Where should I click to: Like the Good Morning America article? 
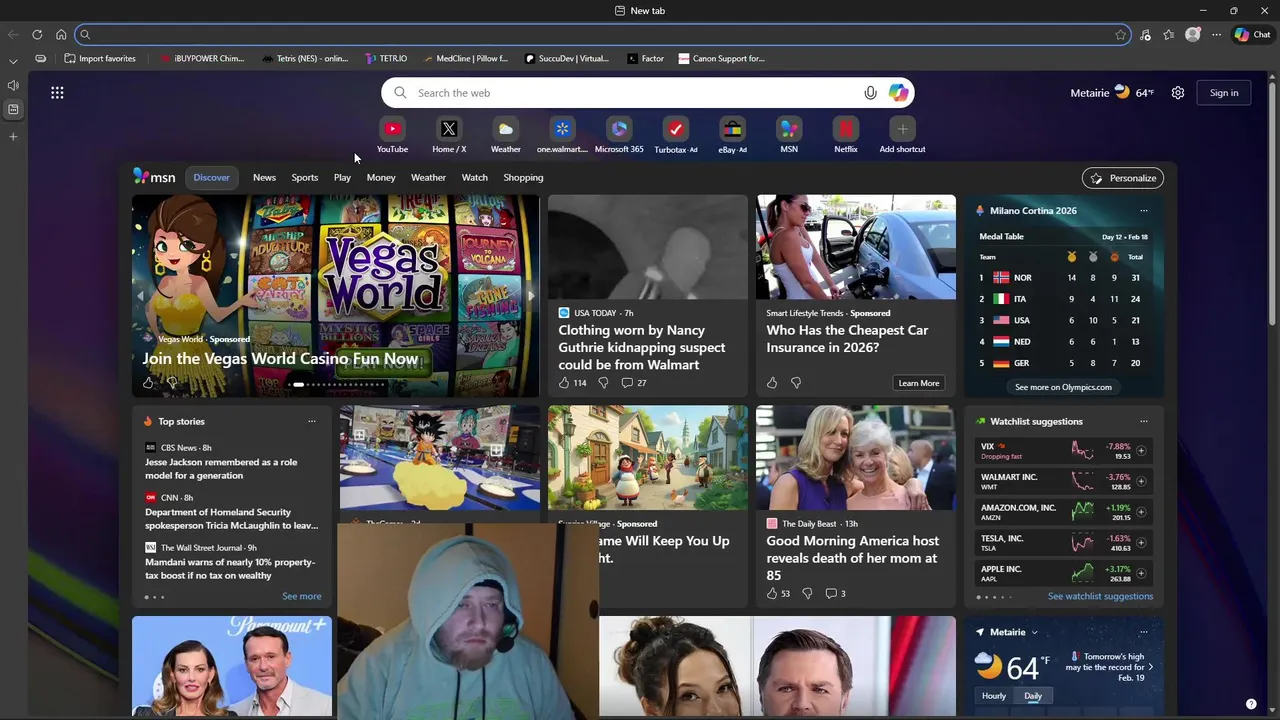click(772, 594)
